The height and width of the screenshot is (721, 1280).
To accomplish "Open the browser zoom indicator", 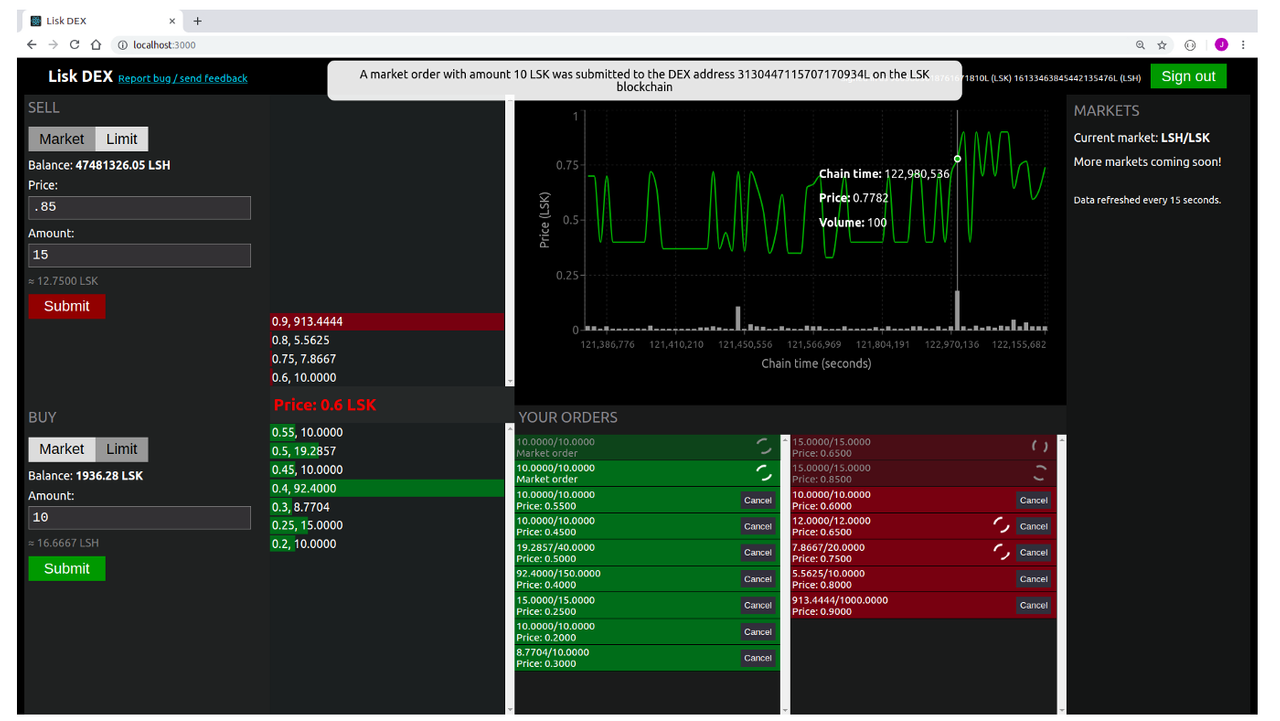I will [x=1140, y=45].
